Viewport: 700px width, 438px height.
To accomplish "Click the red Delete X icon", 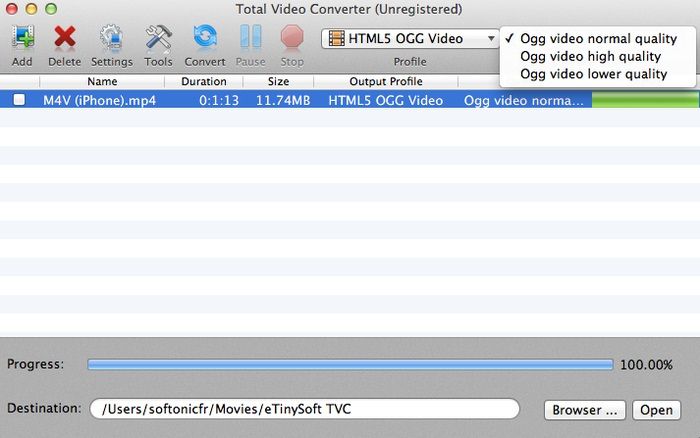I will (65, 37).
